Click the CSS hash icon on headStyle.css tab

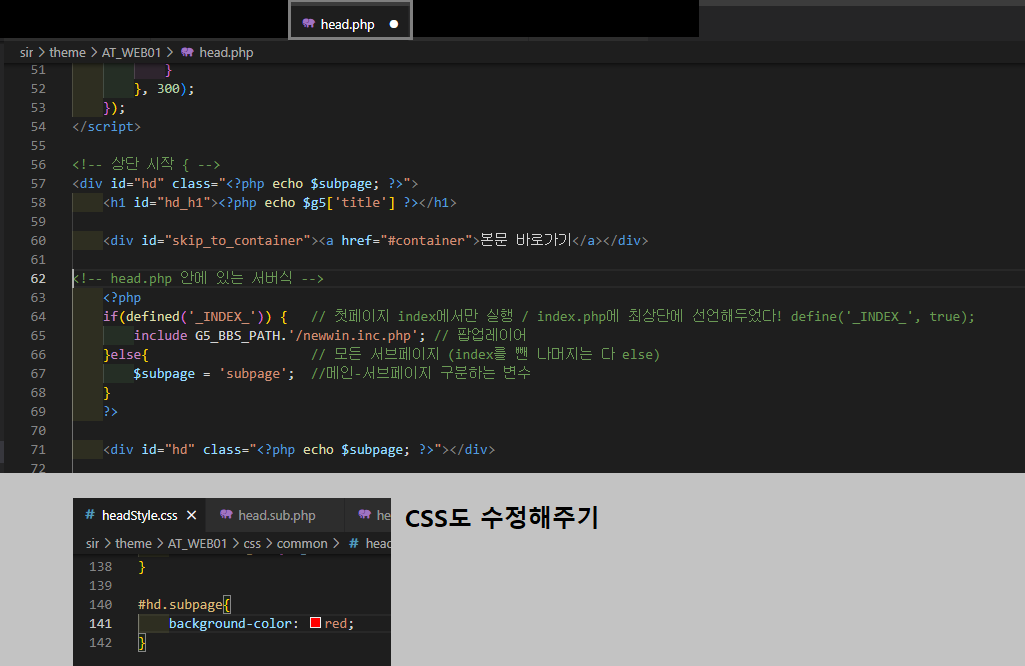(x=90, y=515)
